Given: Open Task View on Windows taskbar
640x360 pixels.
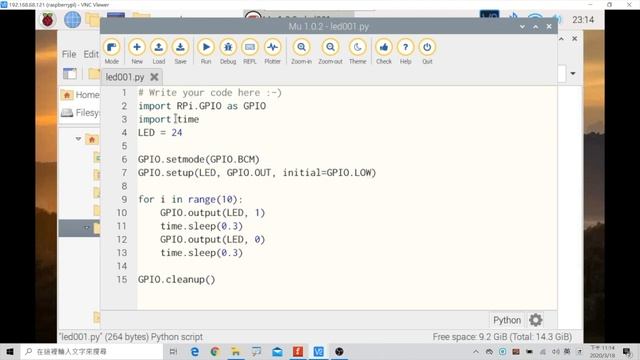Looking at the screenshot, I should pos(173,351).
